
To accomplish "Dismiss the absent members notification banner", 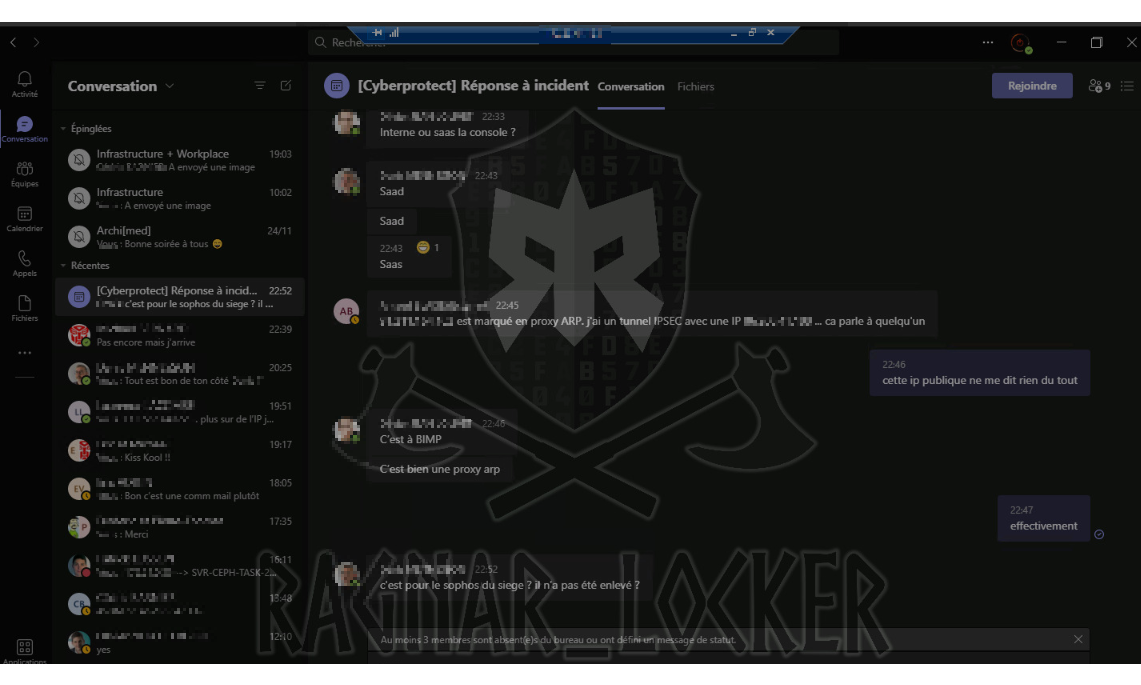I will [x=1078, y=639].
